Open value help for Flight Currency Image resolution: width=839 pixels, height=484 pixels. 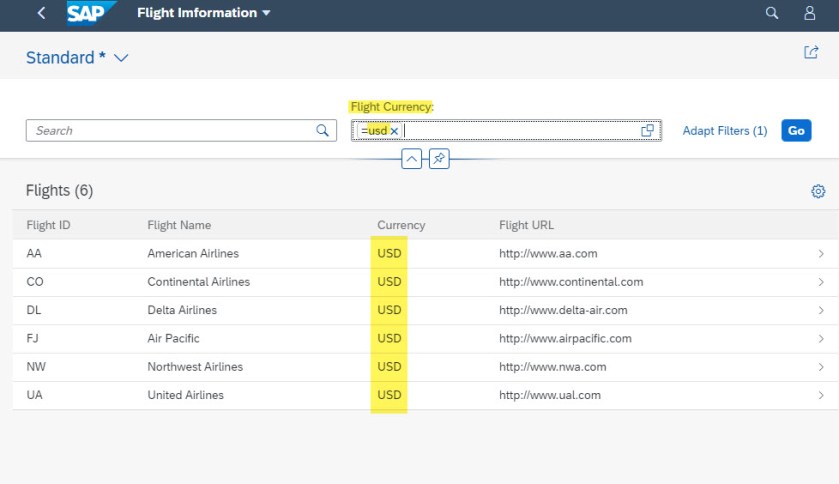point(647,130)
